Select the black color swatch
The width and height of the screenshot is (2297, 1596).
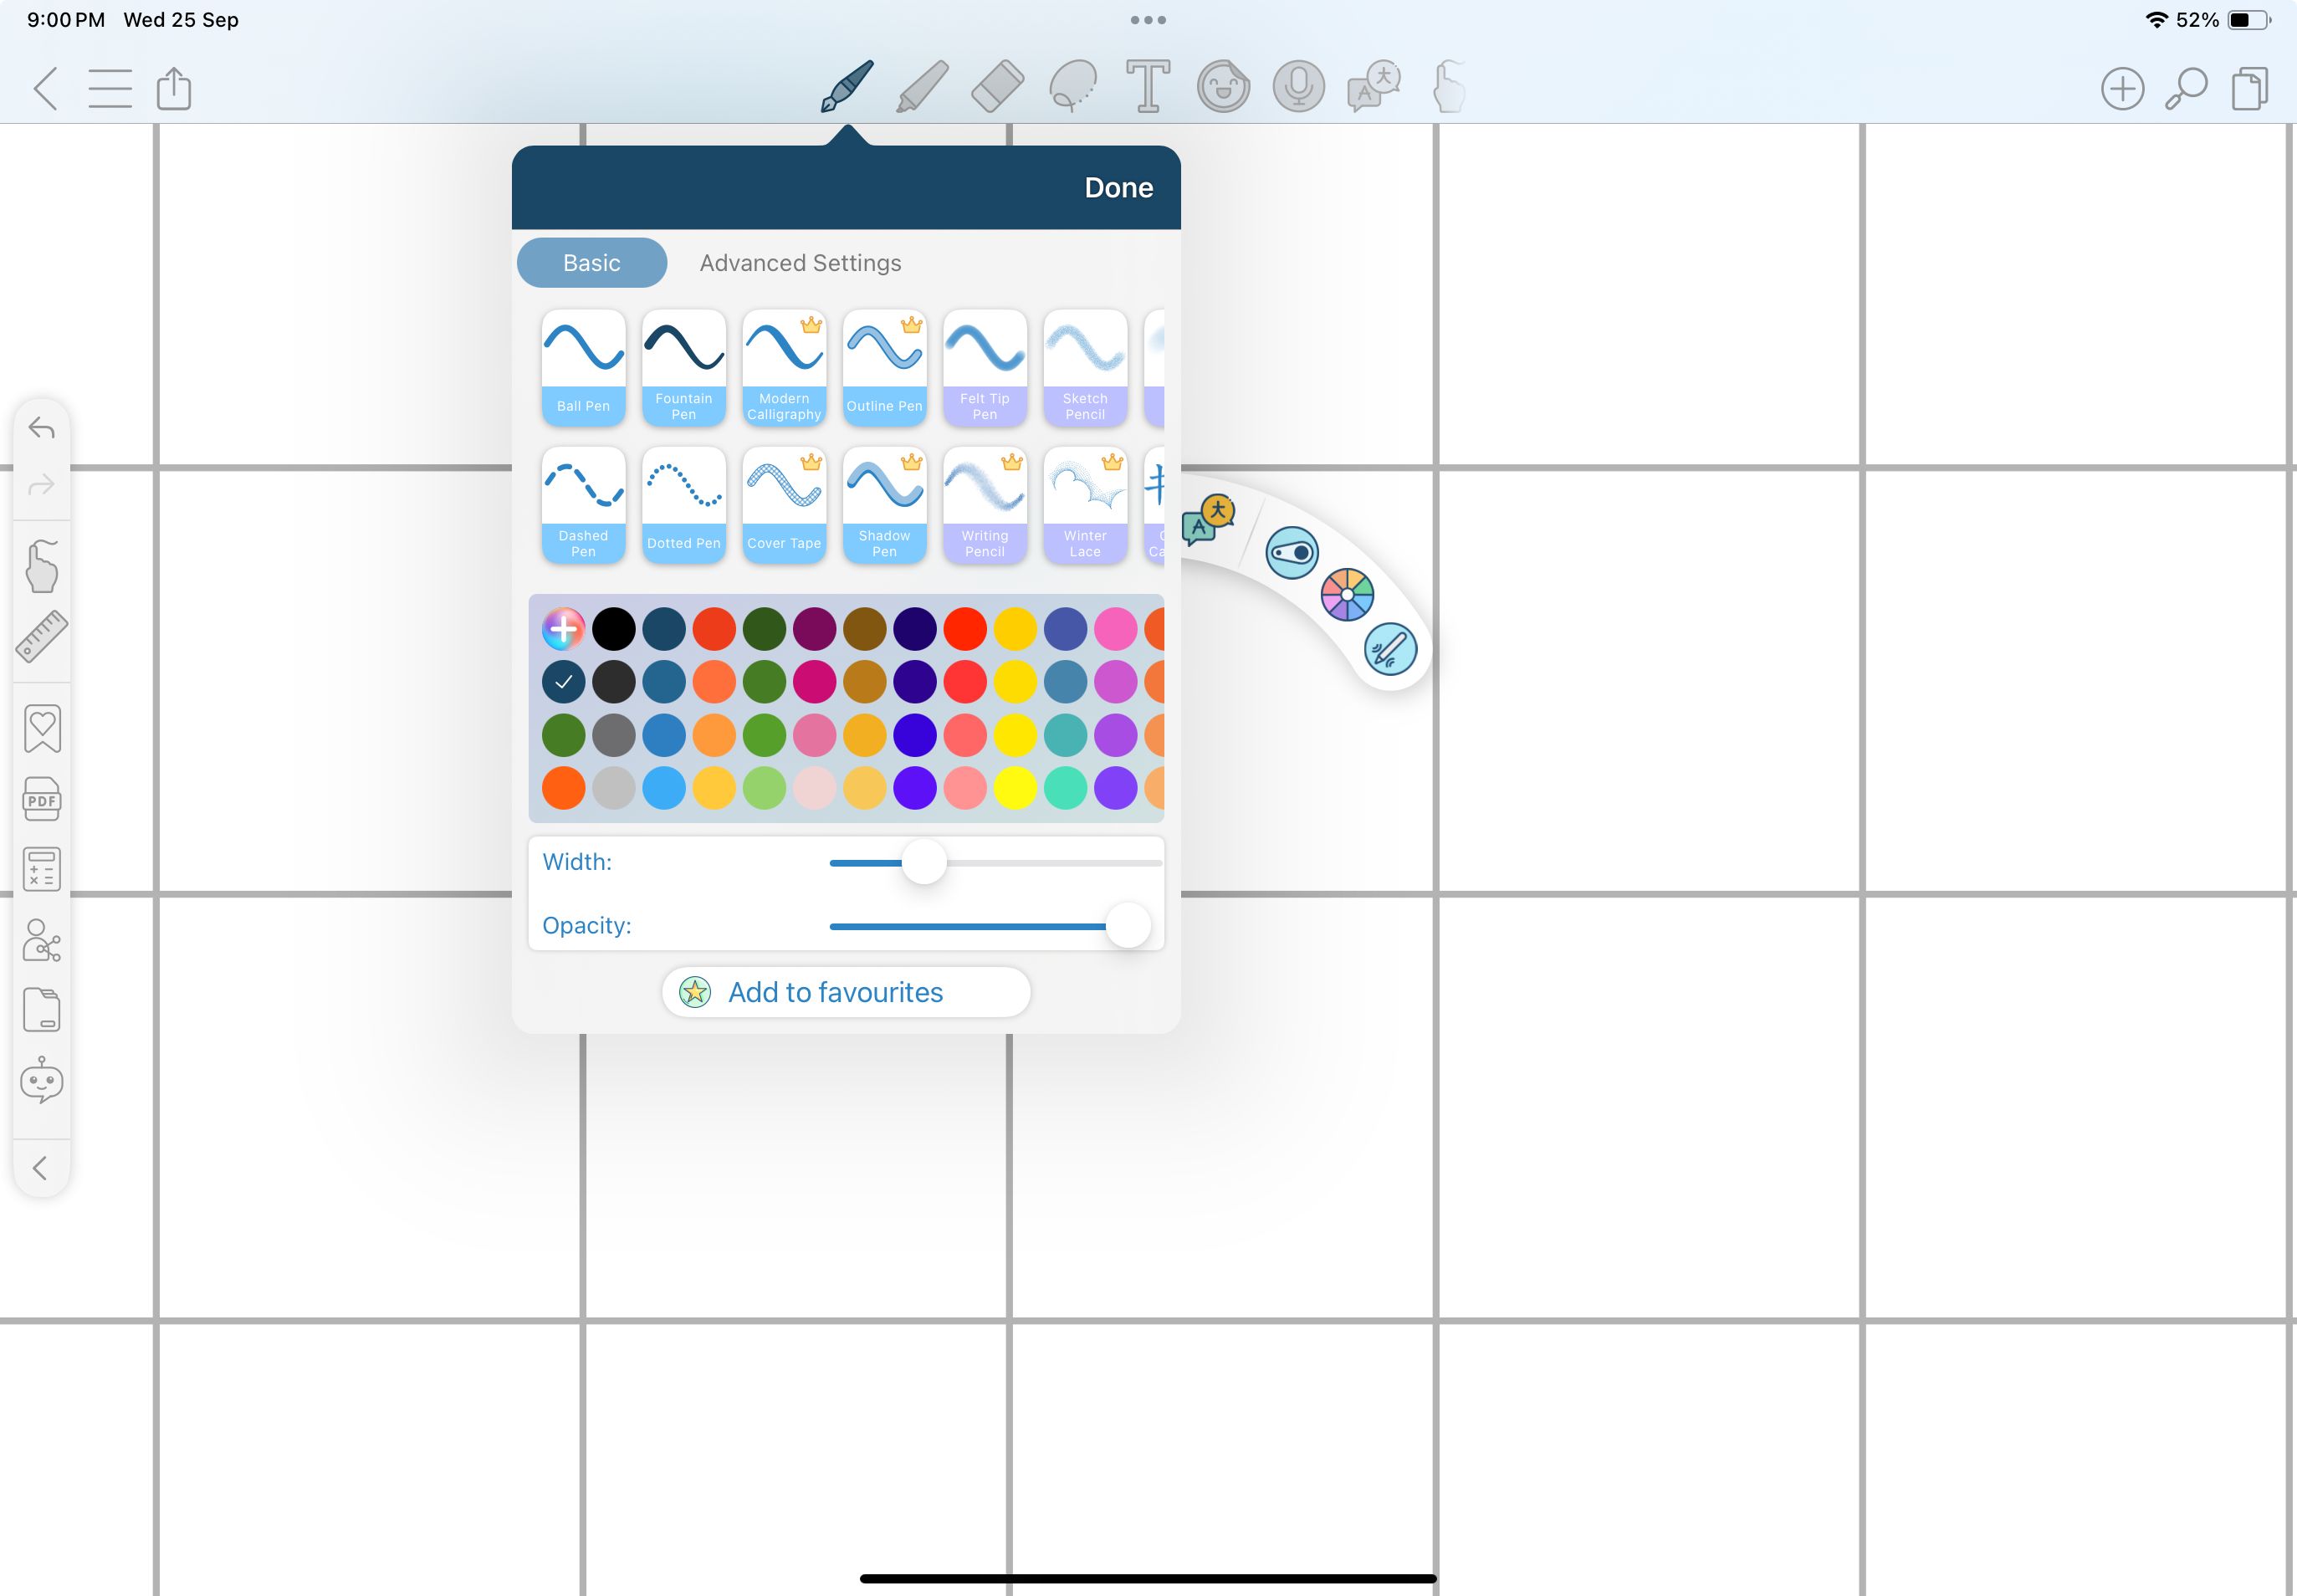click(614, 625)
